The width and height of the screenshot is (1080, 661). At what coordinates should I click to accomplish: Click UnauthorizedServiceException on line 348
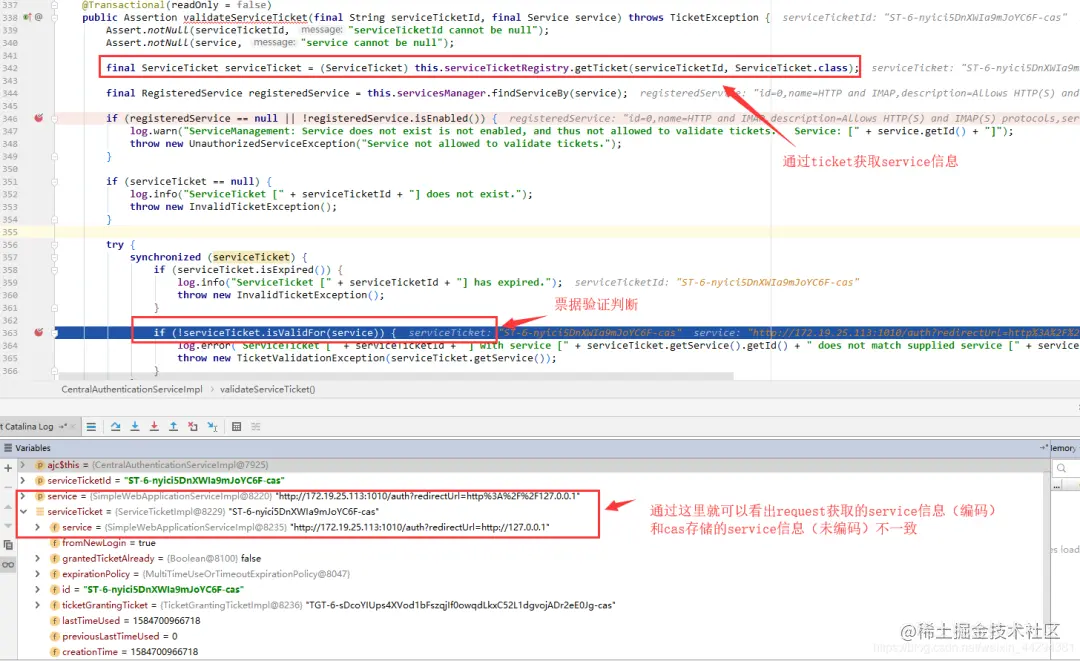point(272,143)
